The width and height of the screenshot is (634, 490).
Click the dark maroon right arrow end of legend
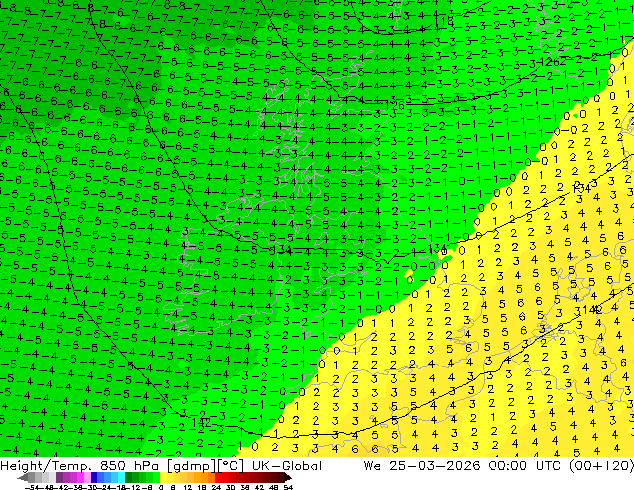288,478
